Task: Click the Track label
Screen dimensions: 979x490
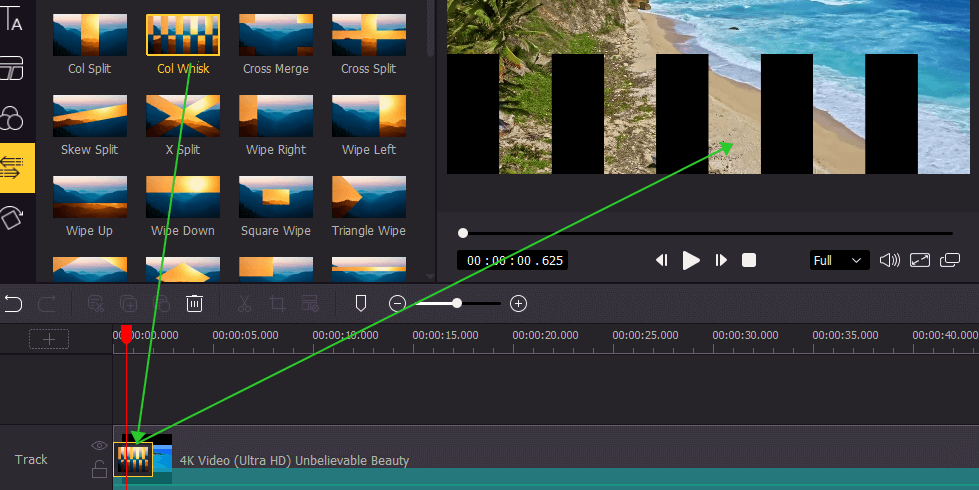Action: point(31,459)
